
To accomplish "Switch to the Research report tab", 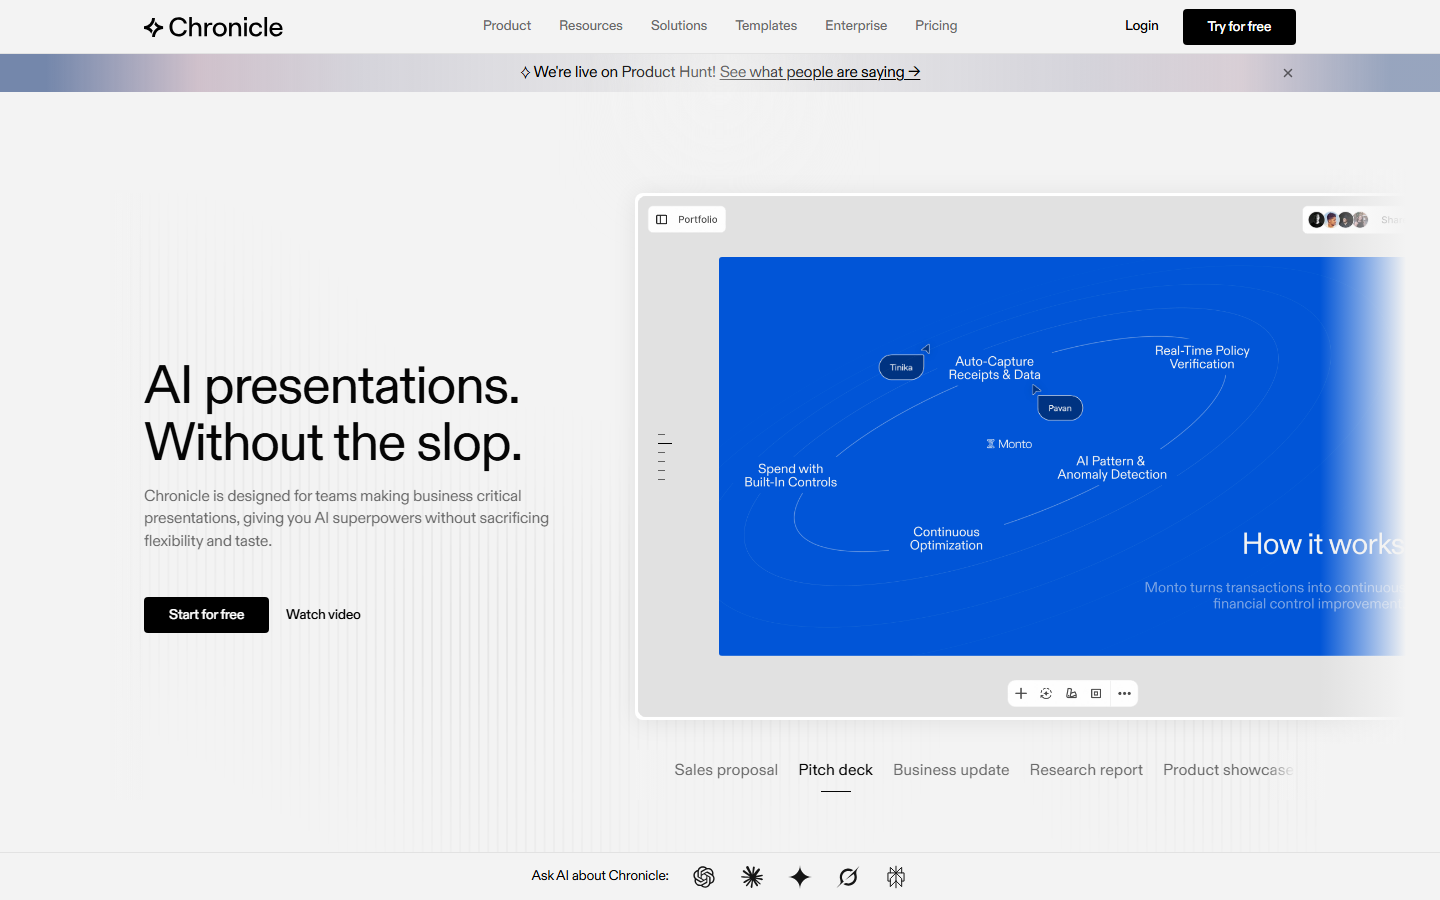I will tap(1086, 770).
